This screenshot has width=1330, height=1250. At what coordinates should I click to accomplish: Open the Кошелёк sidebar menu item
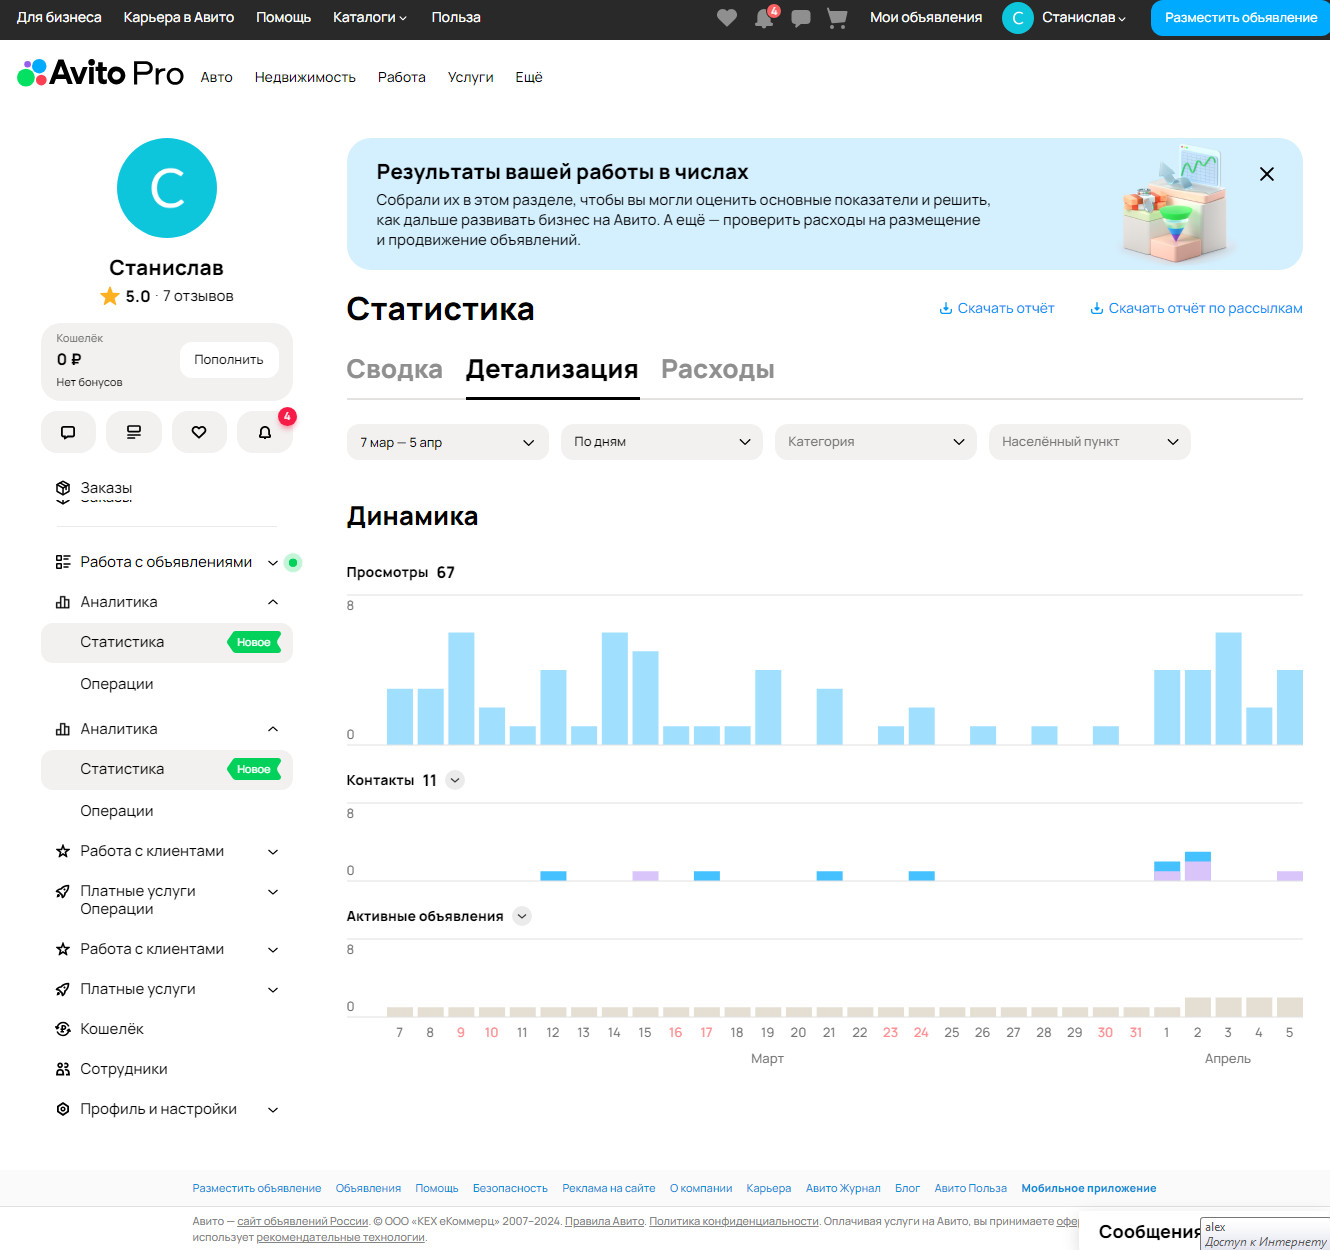click(112, 1029)
